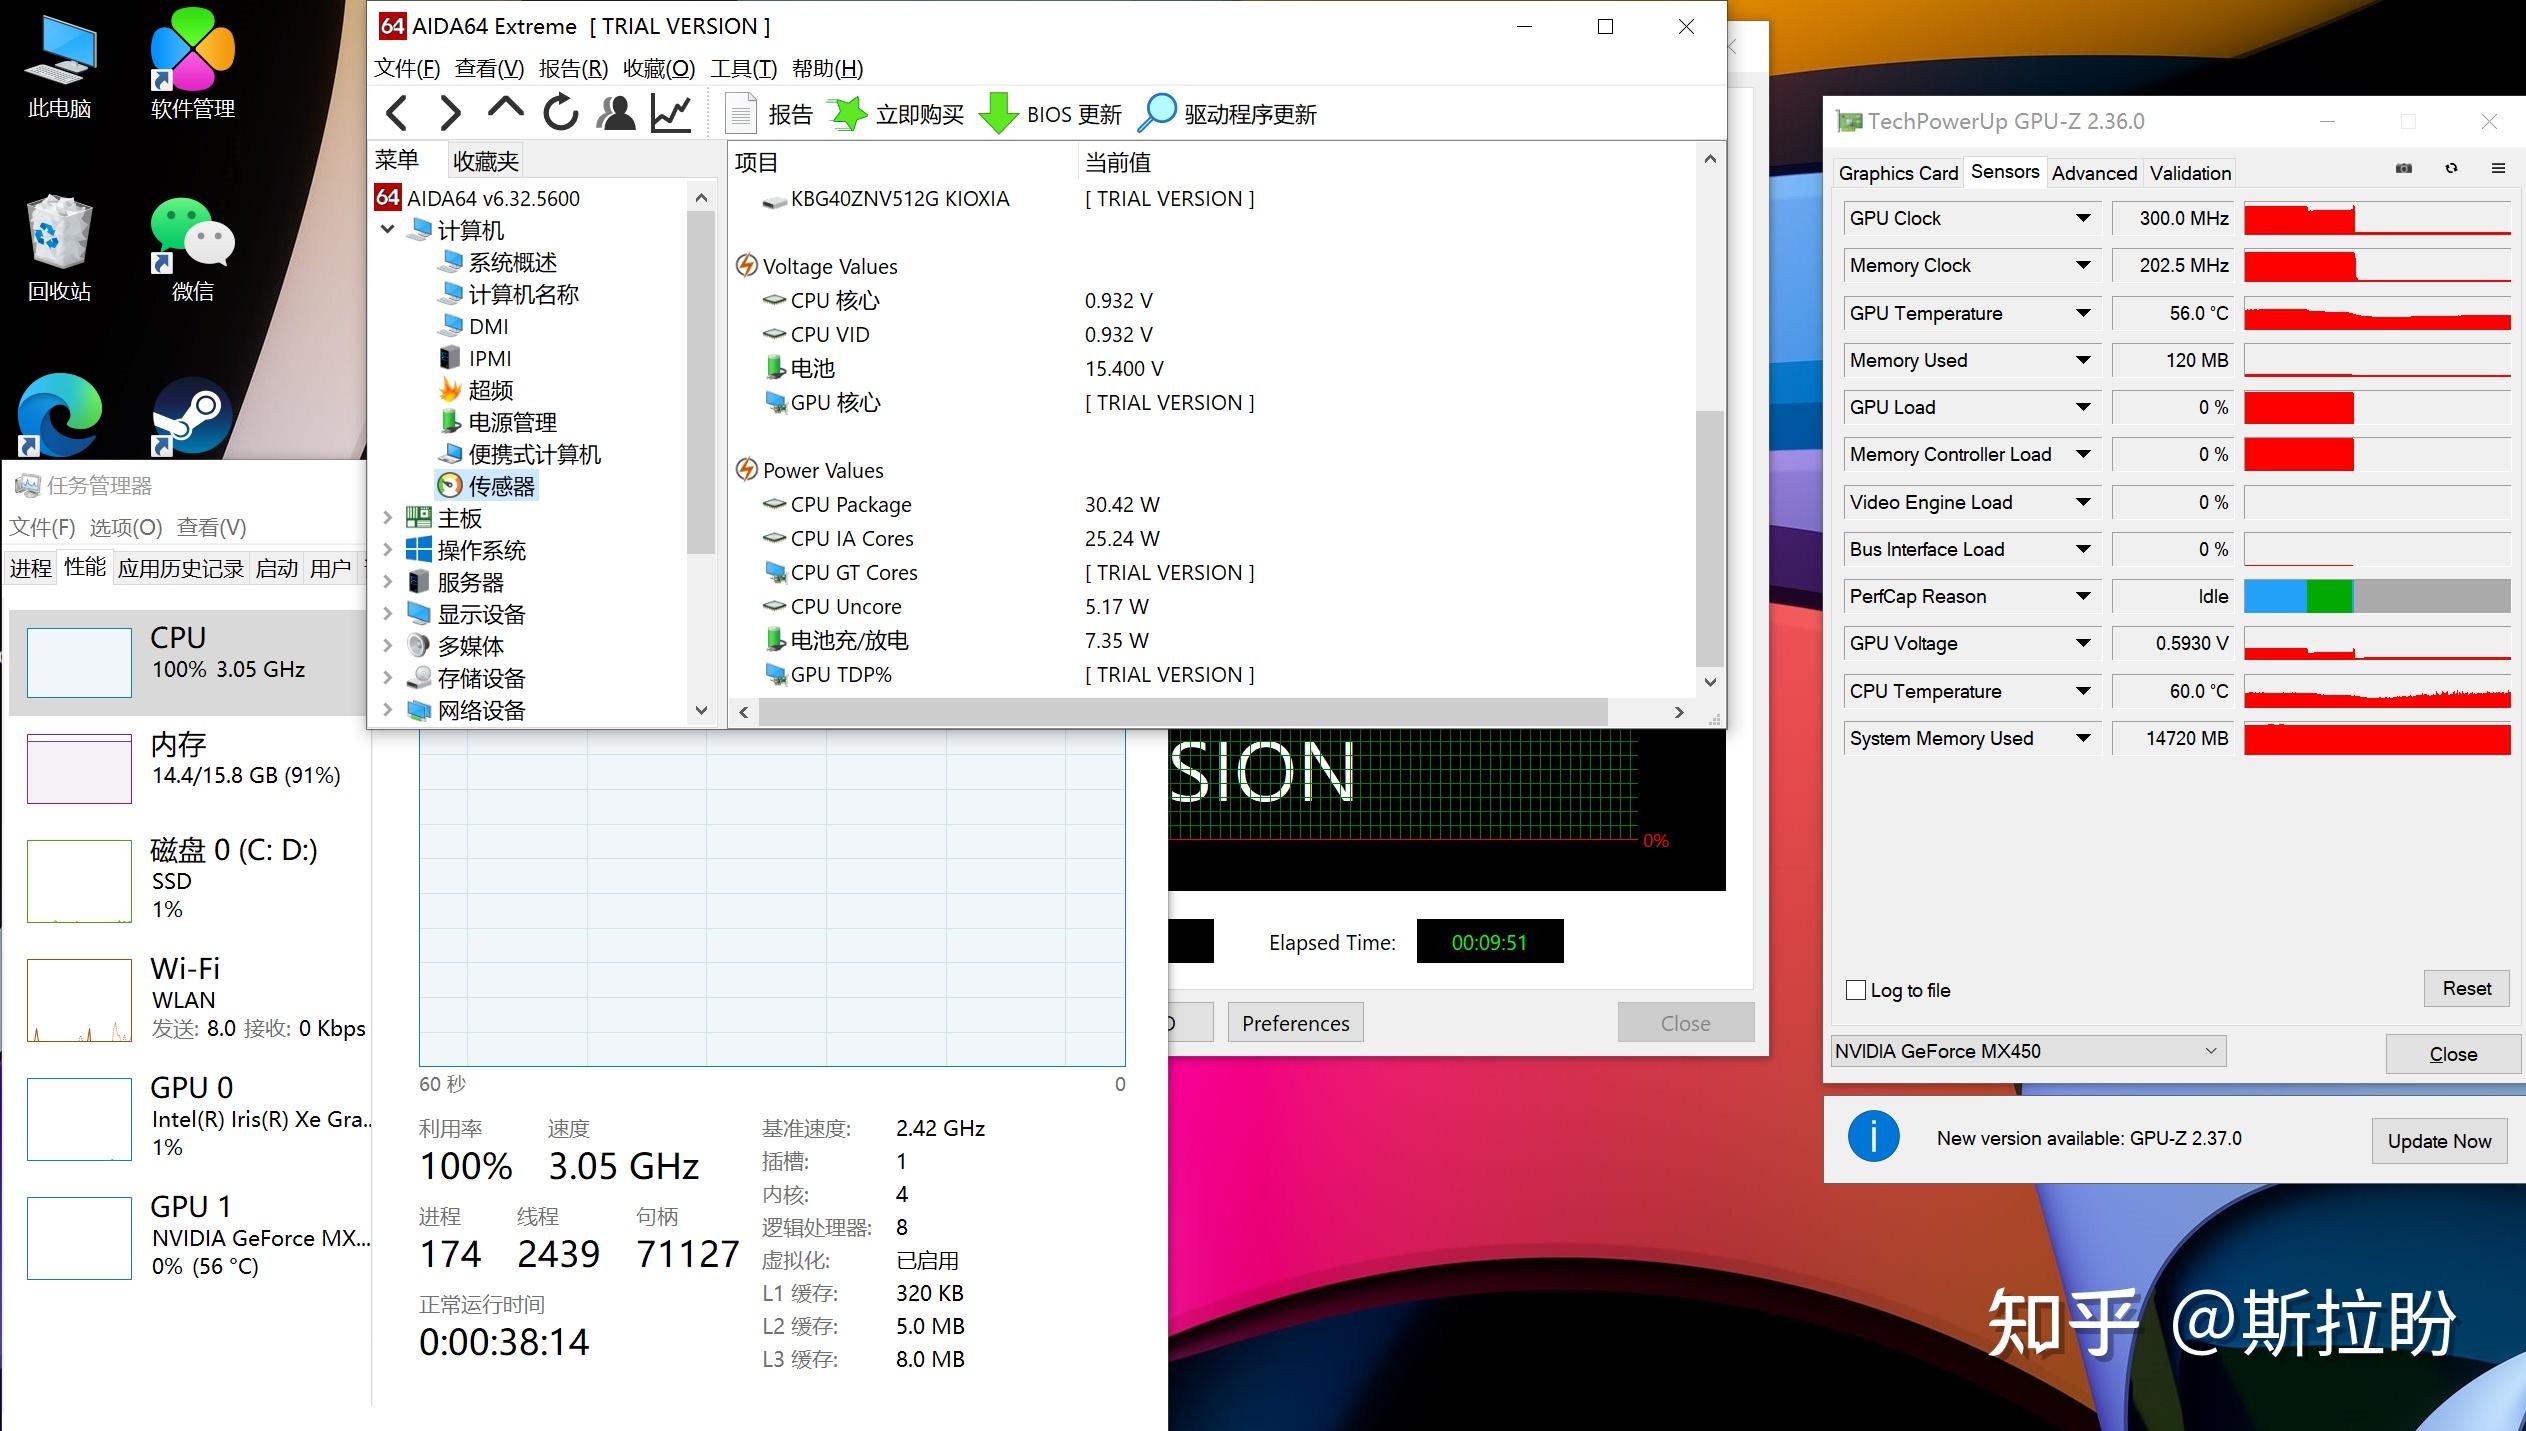Switch to Task Manager 进程 tab
Screen dimensions: 2526x1431
31,568
